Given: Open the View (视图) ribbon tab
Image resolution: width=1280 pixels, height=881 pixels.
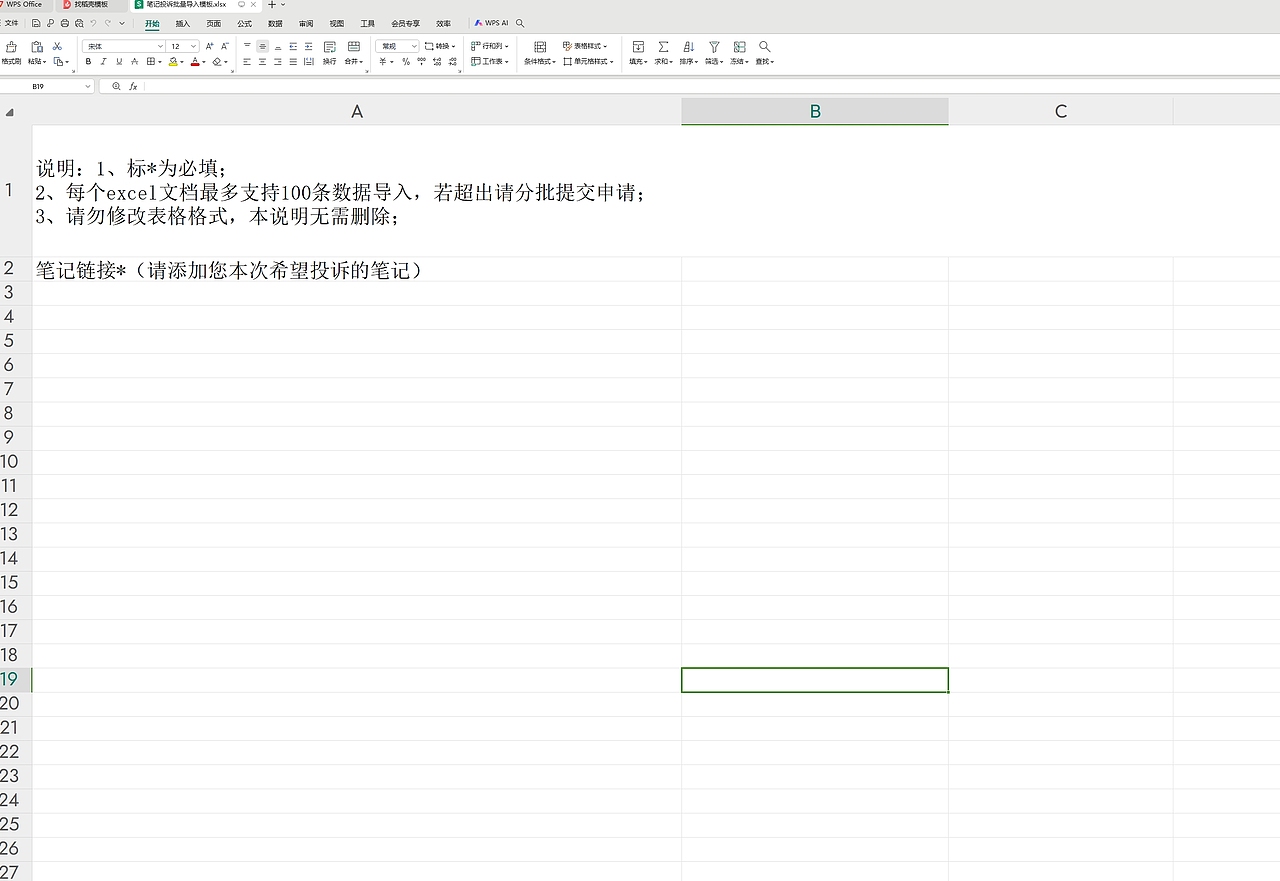Looking at the screenshot, I should click(x=337, y=23).
